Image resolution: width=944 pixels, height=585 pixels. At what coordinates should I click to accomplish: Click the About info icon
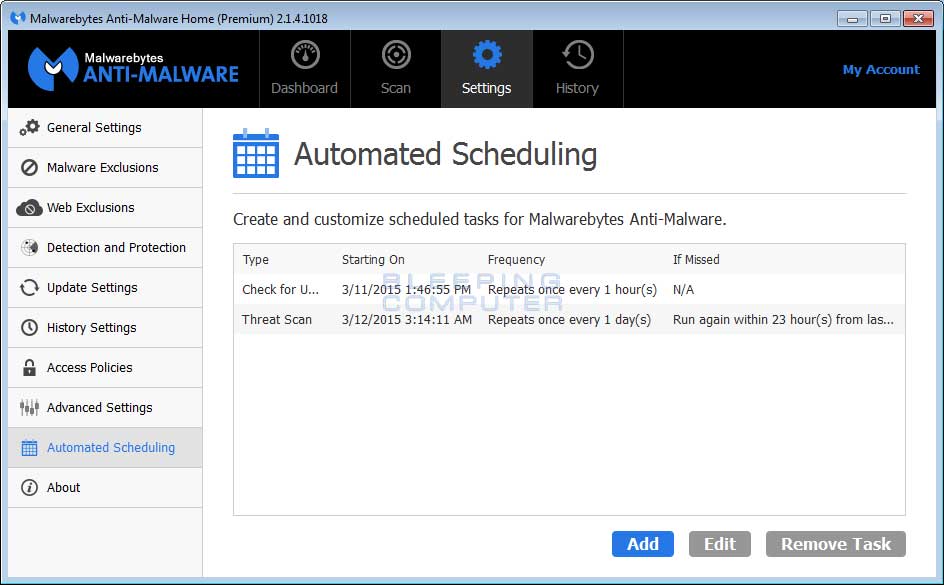tap(29, 488)
